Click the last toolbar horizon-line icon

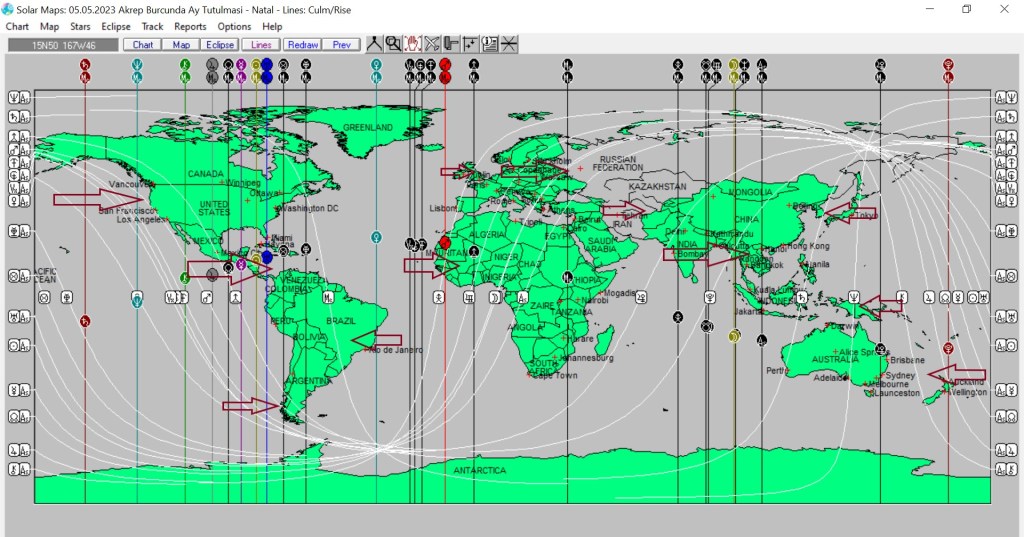click(509, 44)
